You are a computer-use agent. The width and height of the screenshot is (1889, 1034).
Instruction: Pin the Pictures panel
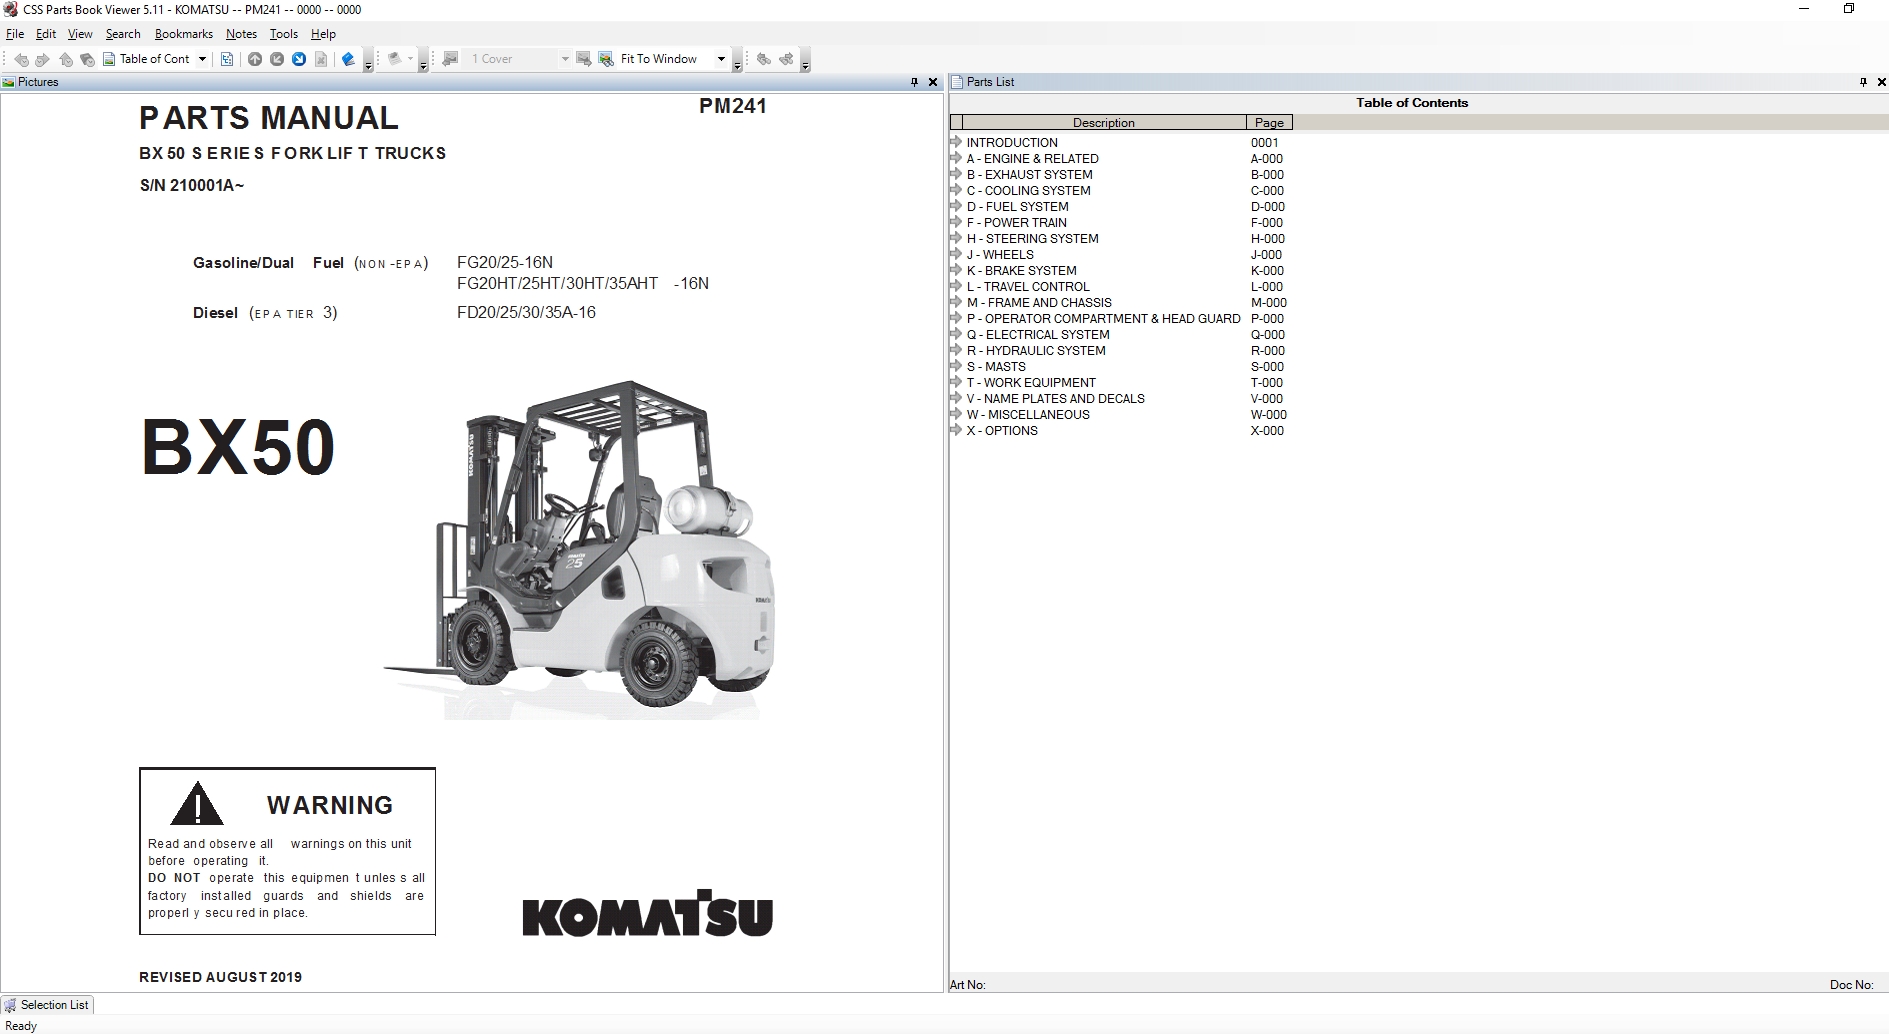(914, 82)
